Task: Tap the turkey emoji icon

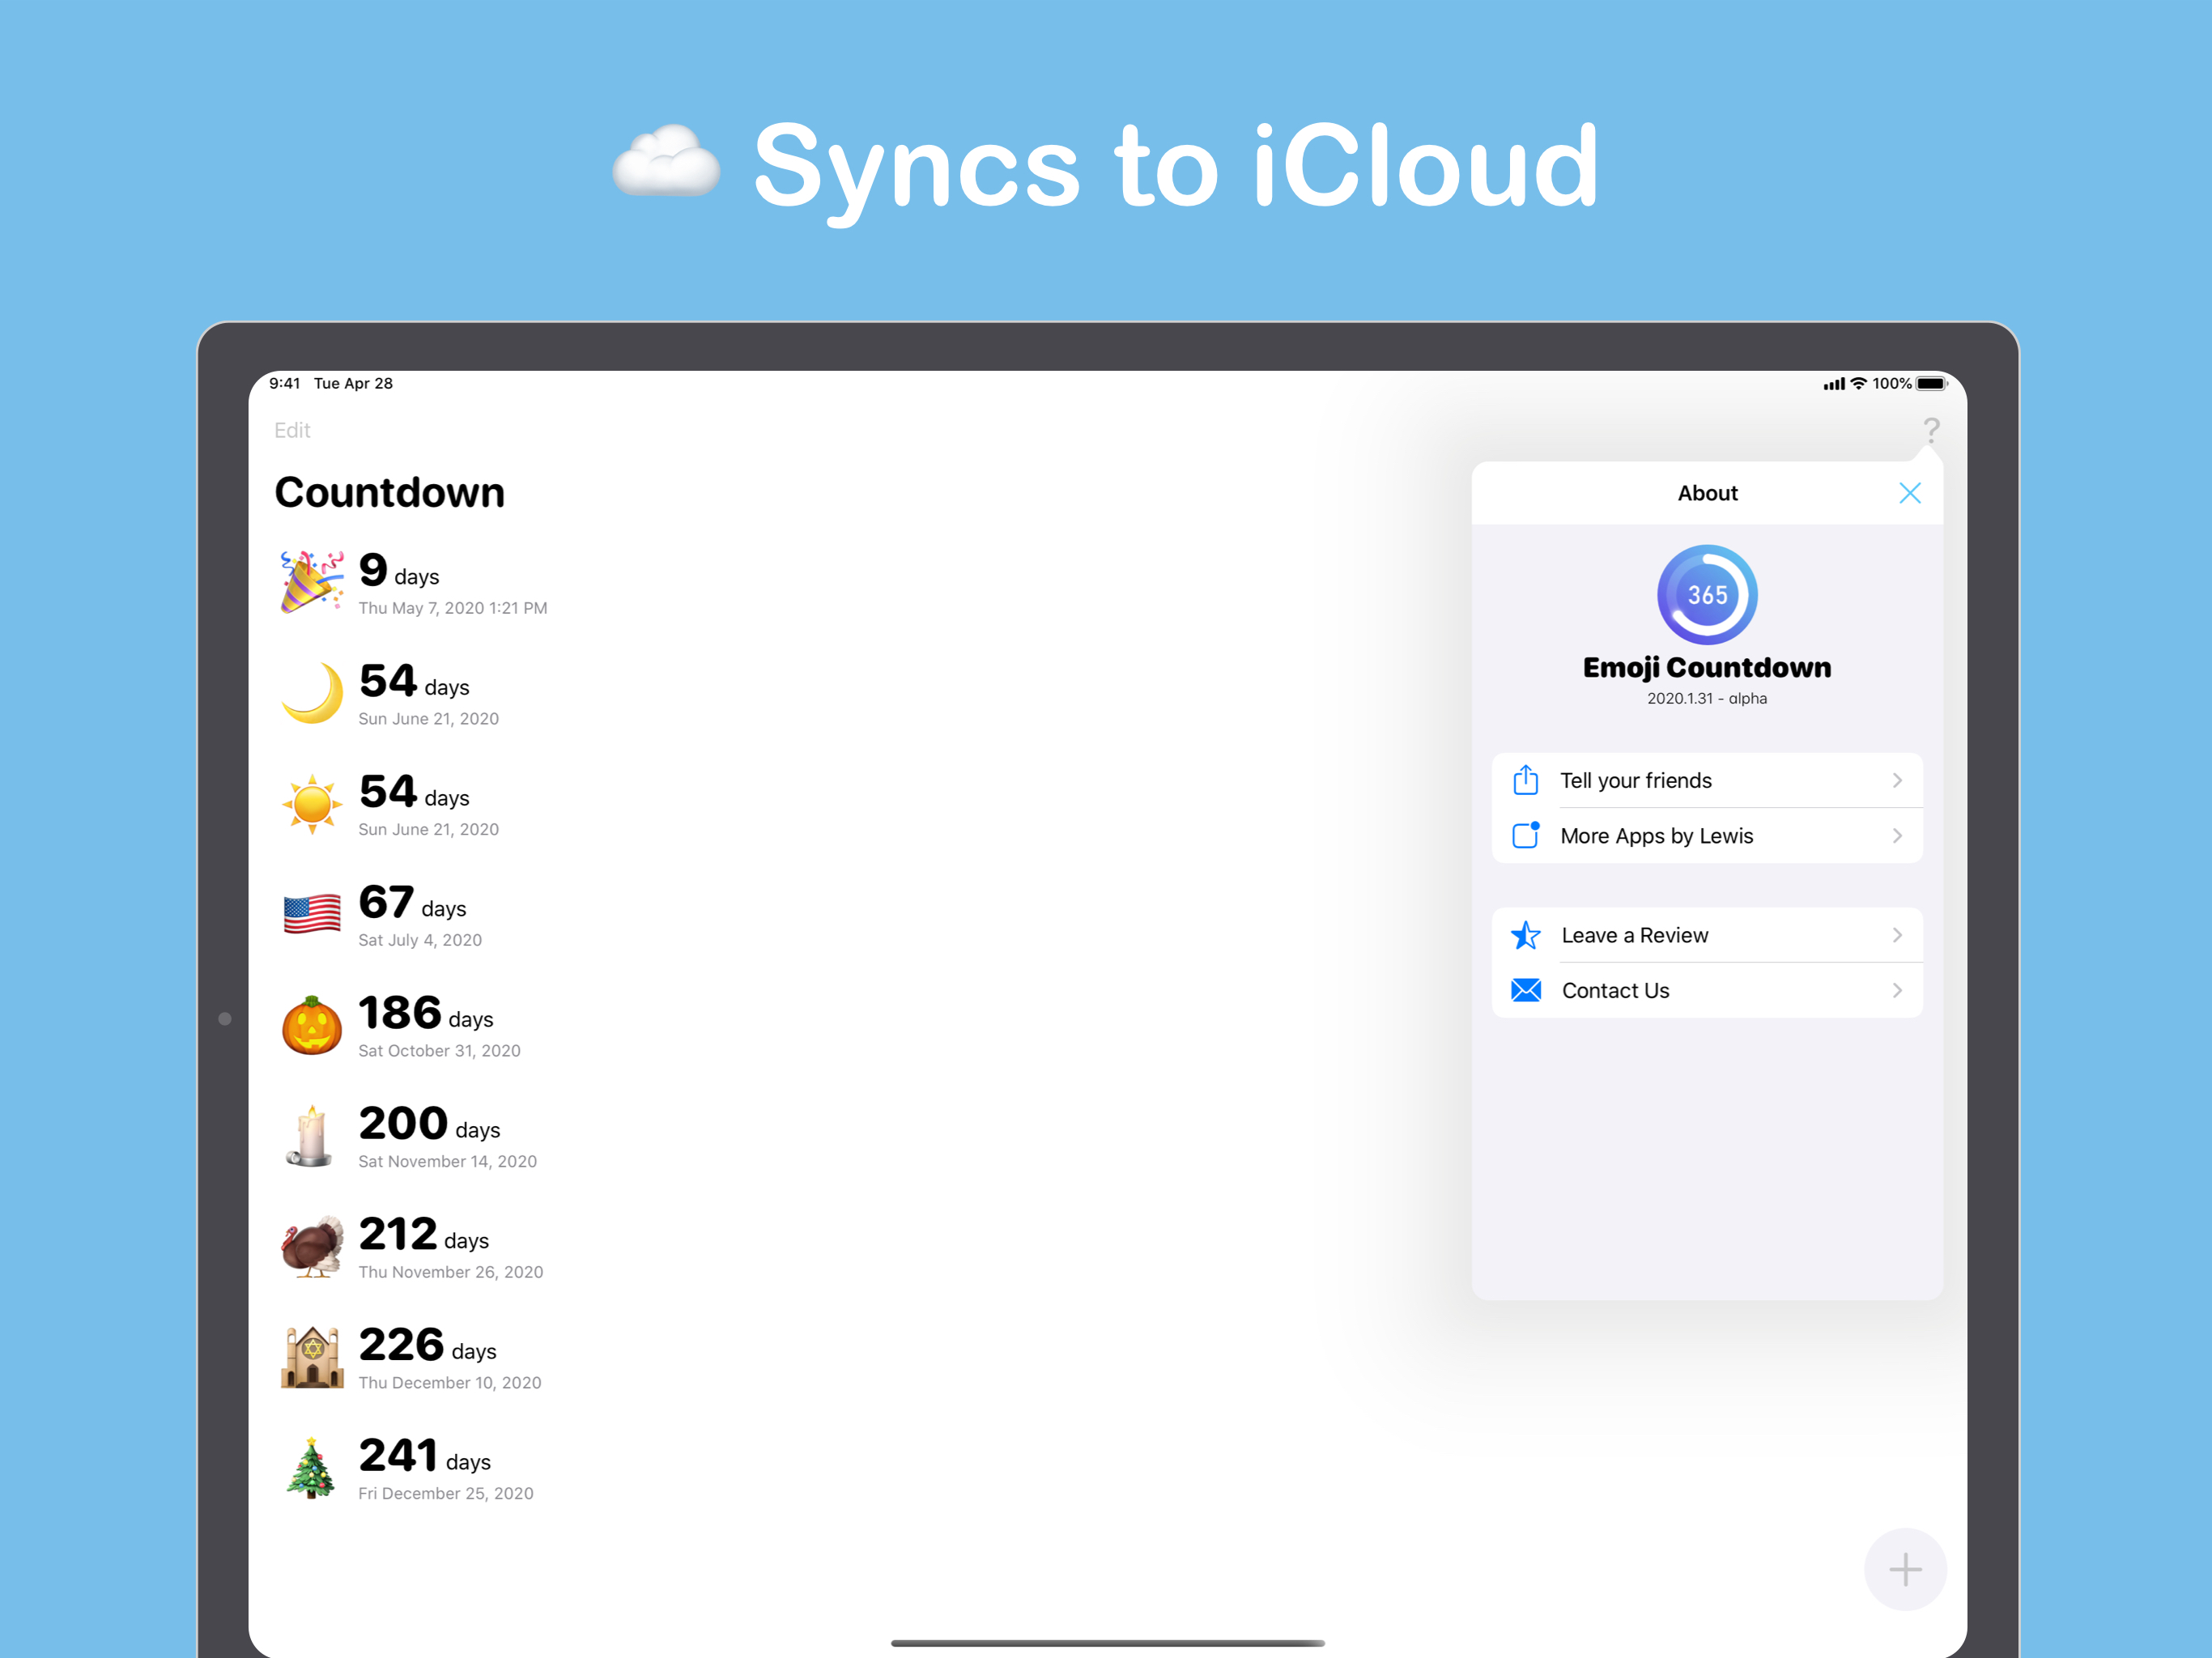Action: pos(311,1246)
